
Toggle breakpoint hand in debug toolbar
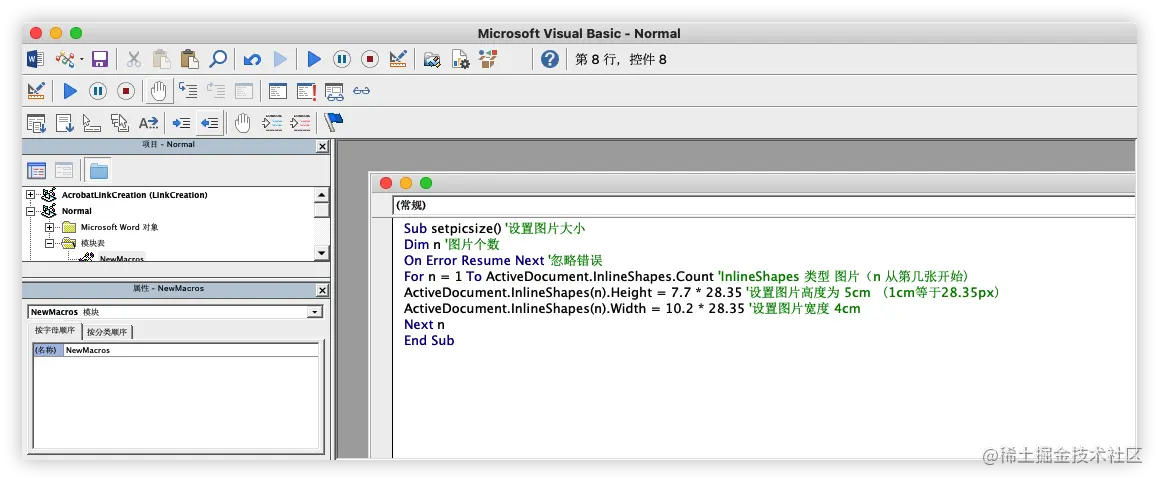point(158,91)
